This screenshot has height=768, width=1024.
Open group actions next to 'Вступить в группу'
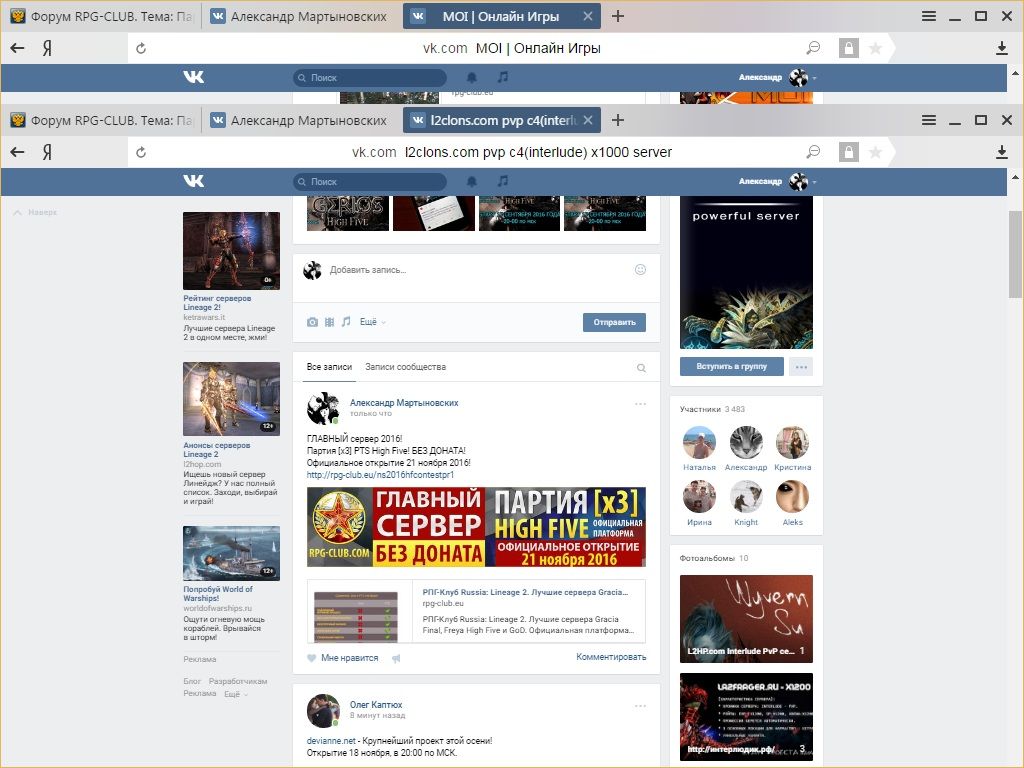801,366
